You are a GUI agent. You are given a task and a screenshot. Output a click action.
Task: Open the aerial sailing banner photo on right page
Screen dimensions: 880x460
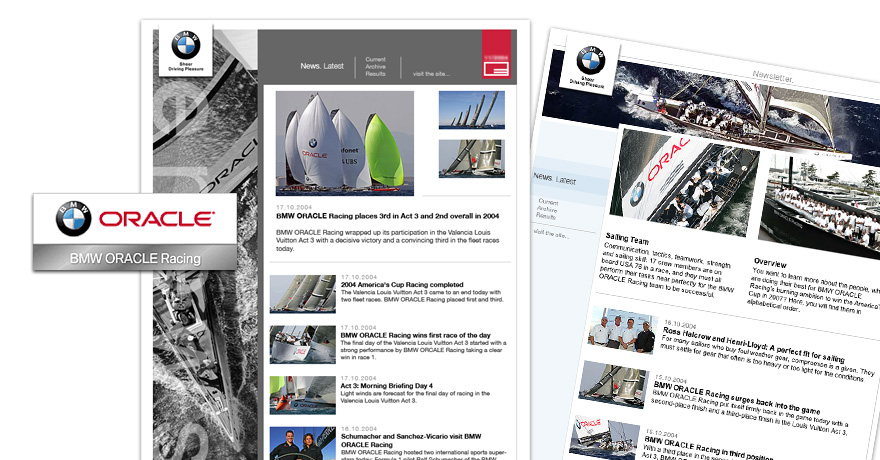[x=730, y=107]
